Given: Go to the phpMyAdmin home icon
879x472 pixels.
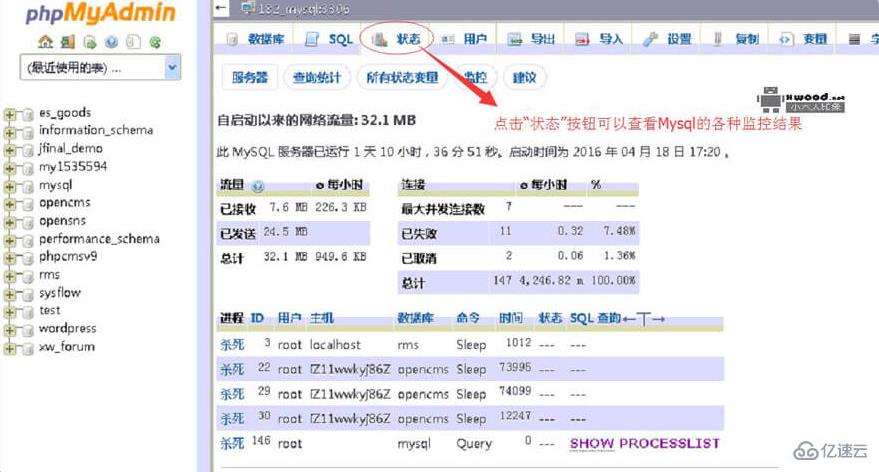Looking at the screenshot, I should (45, 42).
